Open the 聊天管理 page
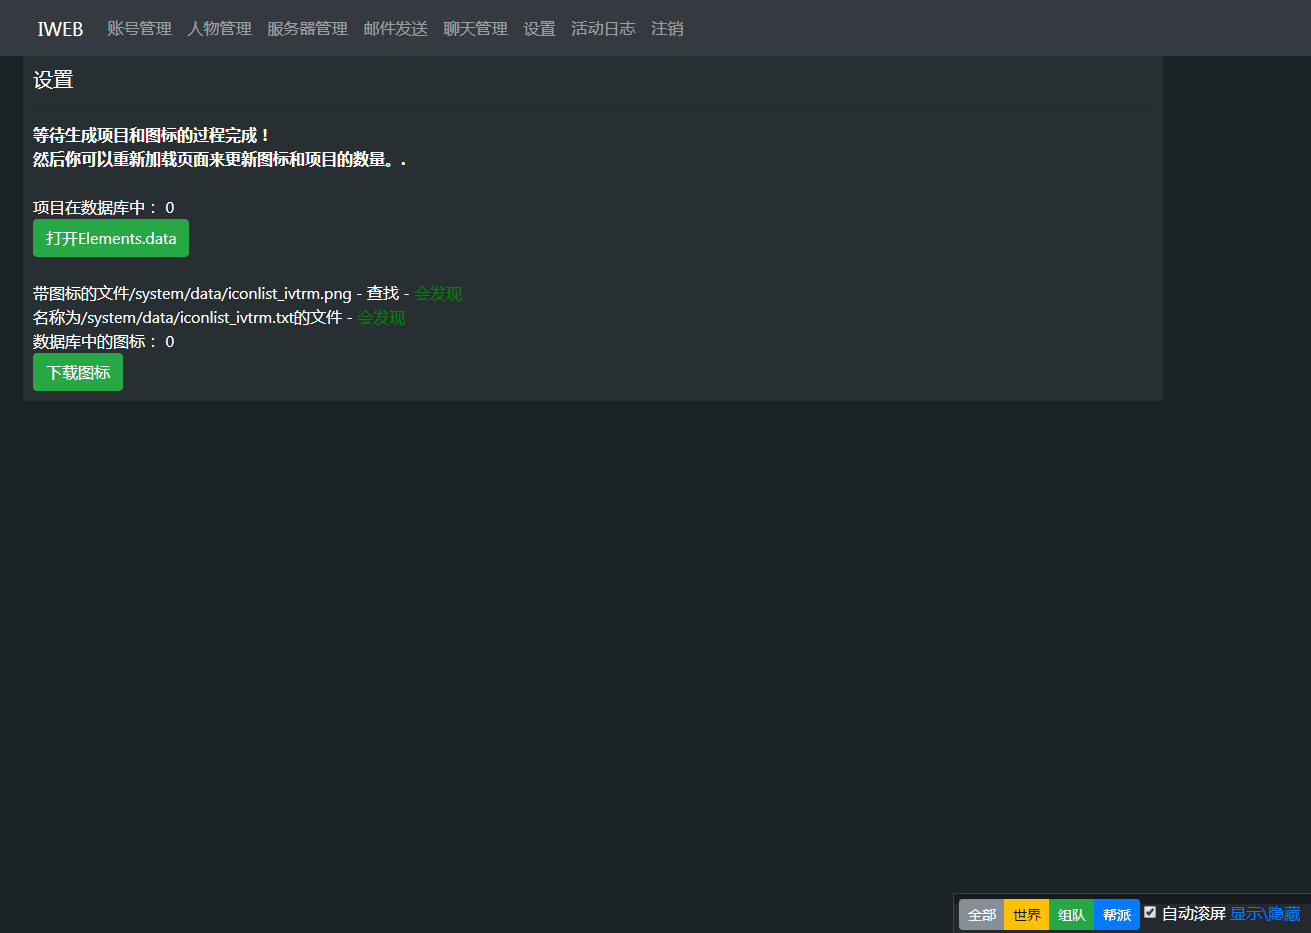Viewport: 1311px width, 933px height. (475, 28)
